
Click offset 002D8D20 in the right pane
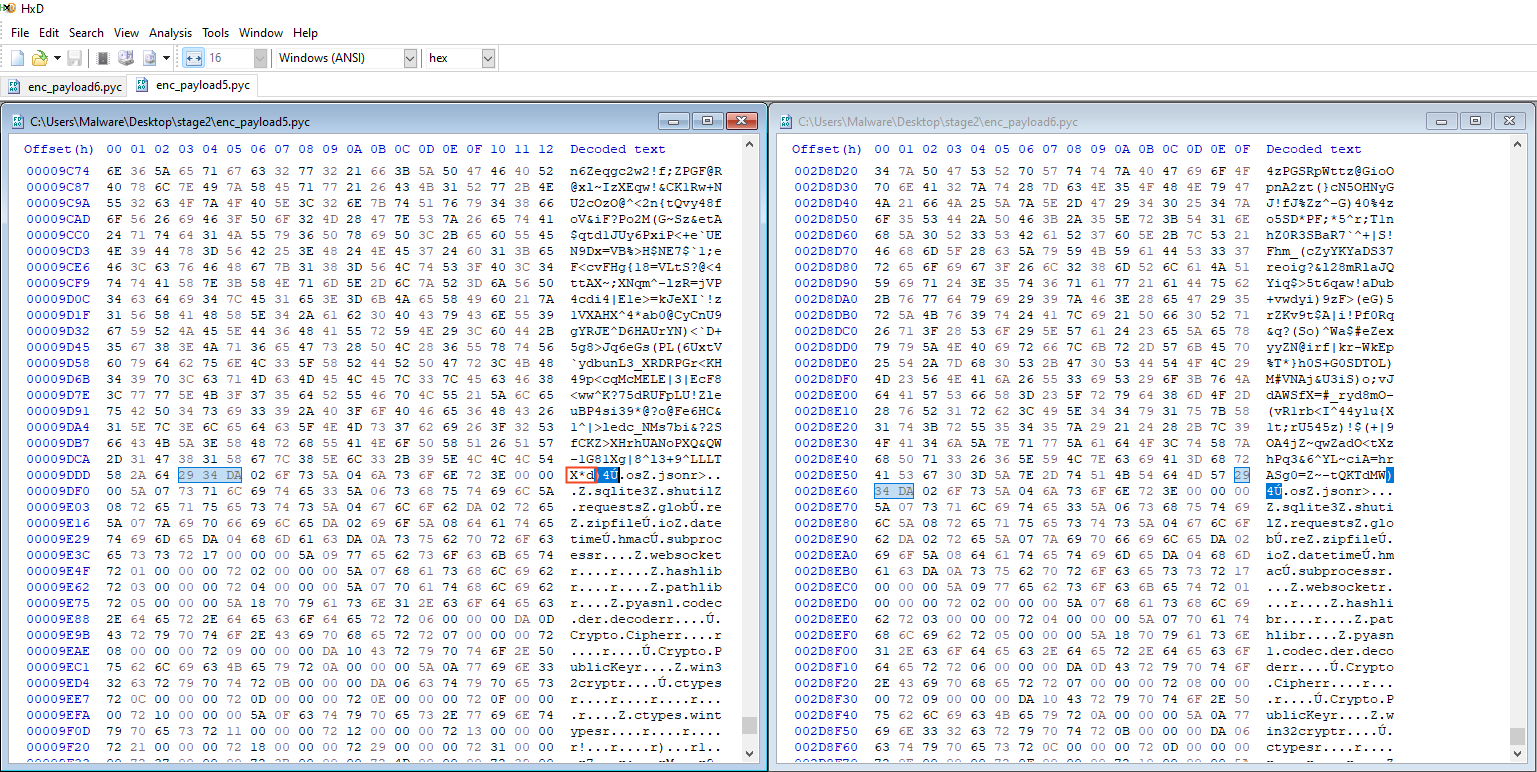click(x=826, y=171)
